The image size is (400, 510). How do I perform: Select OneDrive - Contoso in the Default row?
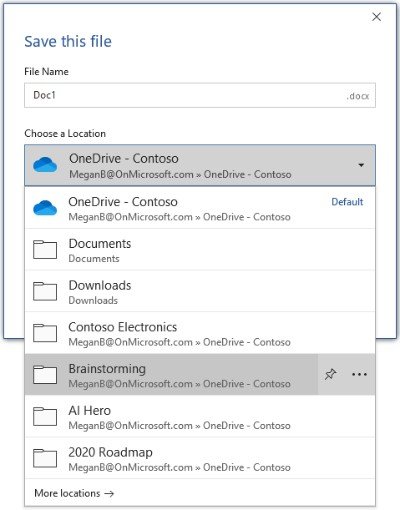123,202
